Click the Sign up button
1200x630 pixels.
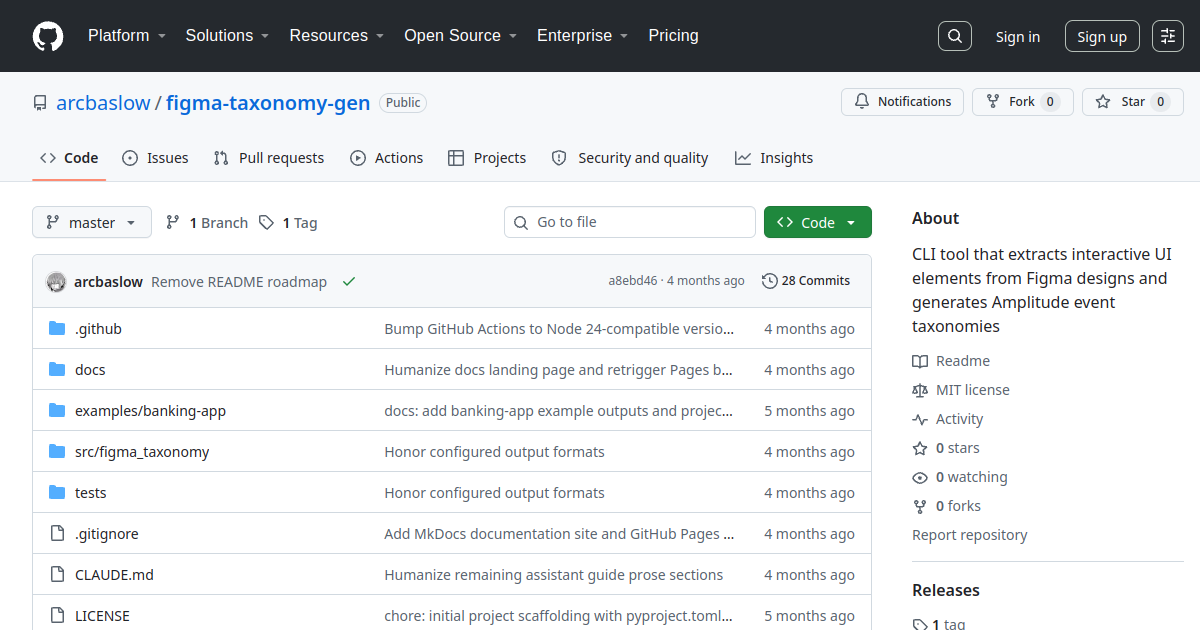click(x=1102, y=37)
